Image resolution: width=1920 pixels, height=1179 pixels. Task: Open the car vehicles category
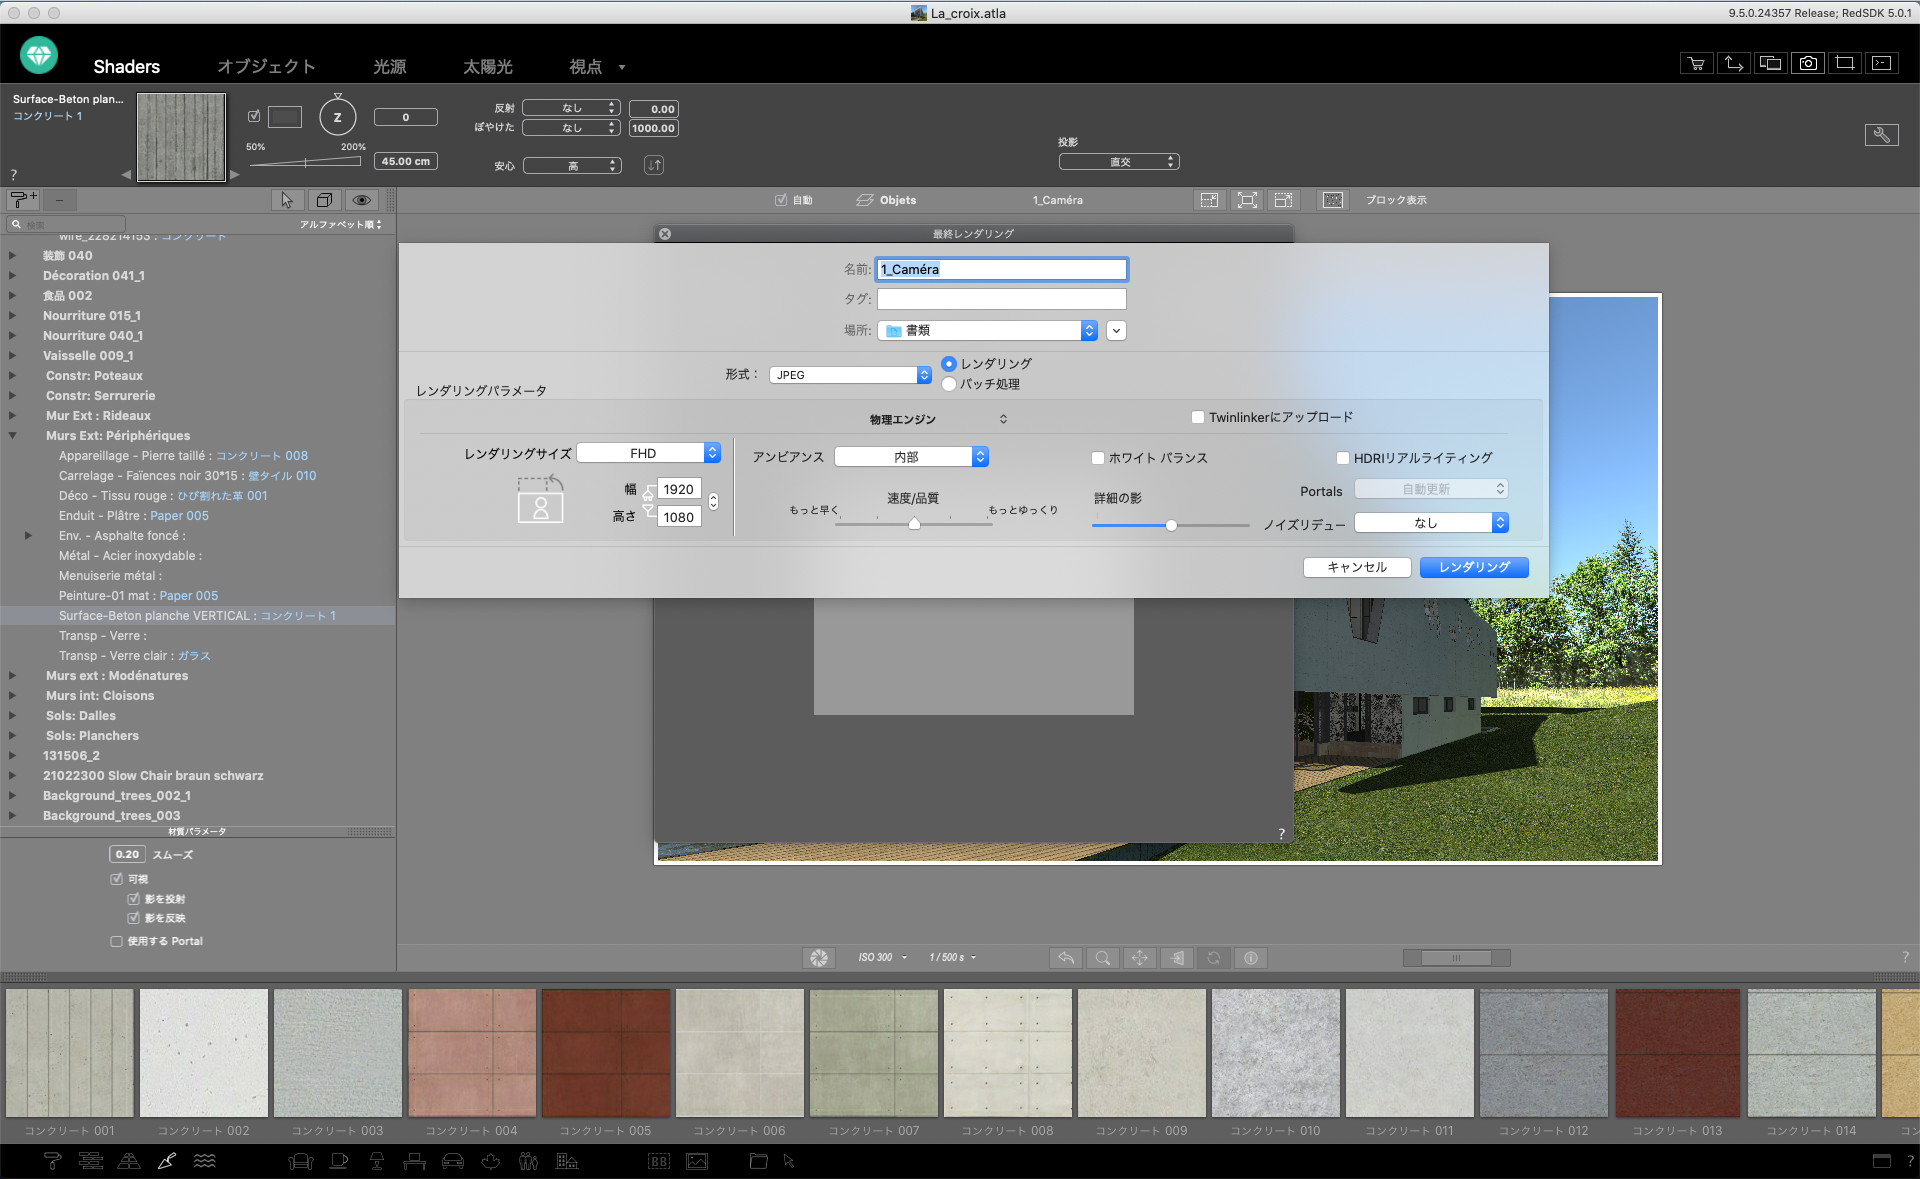click(x=453, y=1161)
